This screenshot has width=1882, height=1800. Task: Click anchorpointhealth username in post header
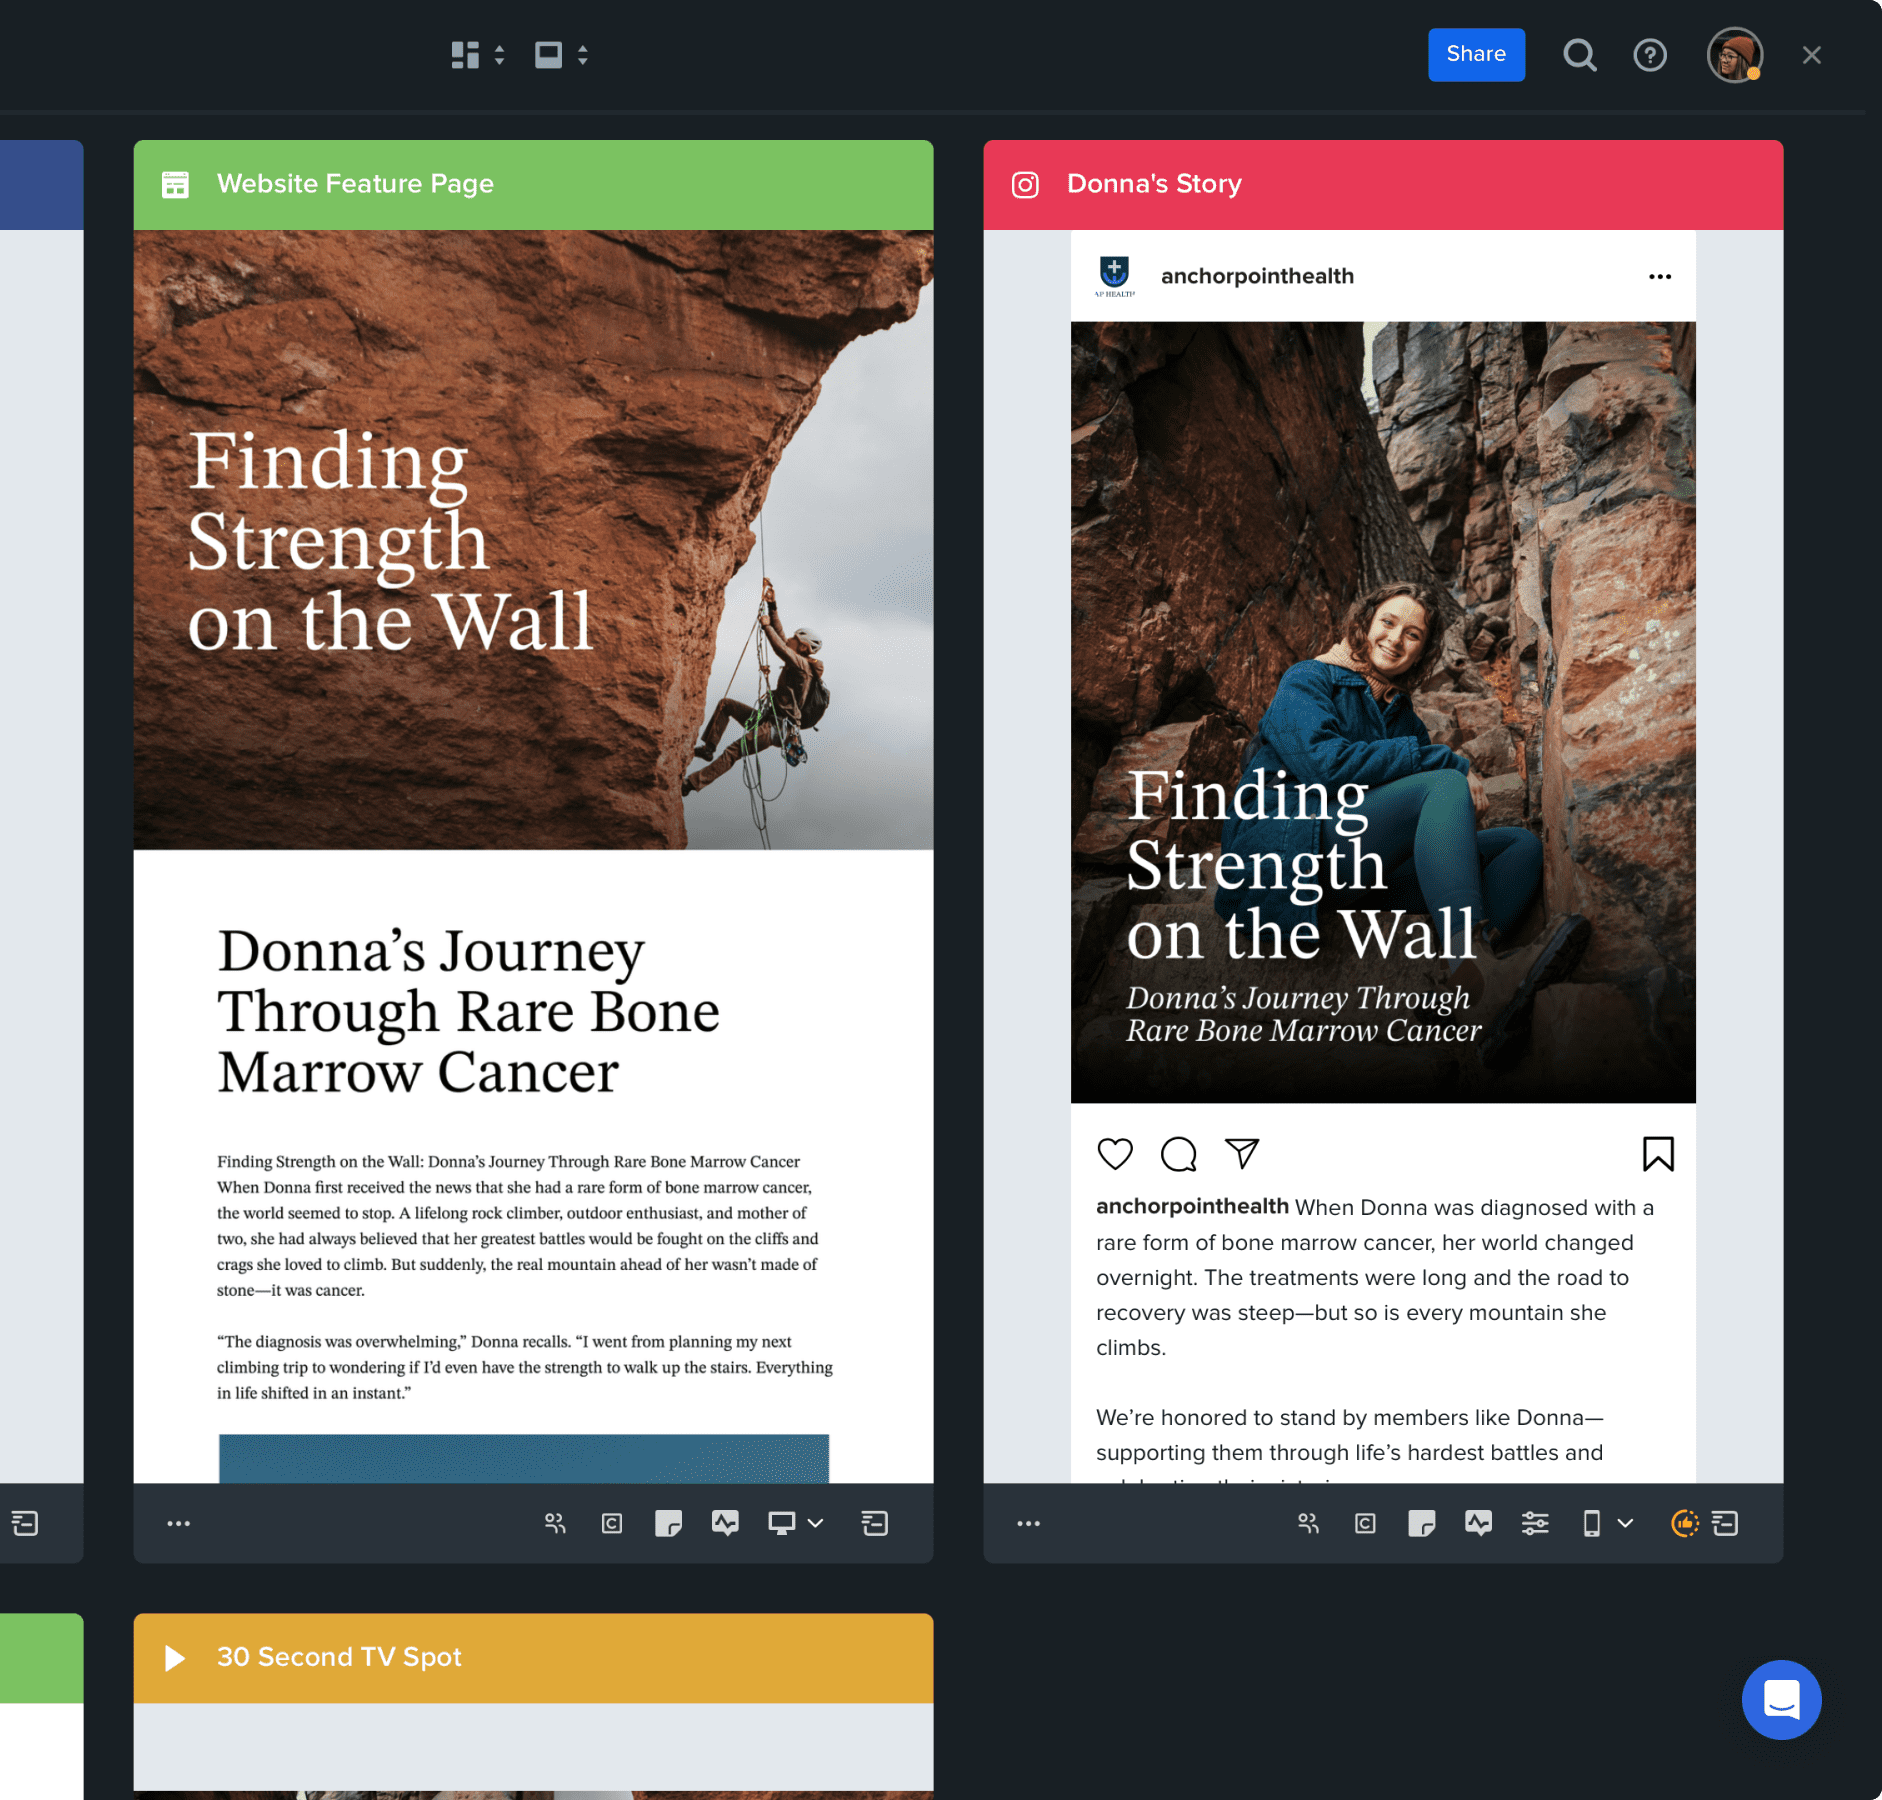pyautogui.click(x=1257, y=276)
